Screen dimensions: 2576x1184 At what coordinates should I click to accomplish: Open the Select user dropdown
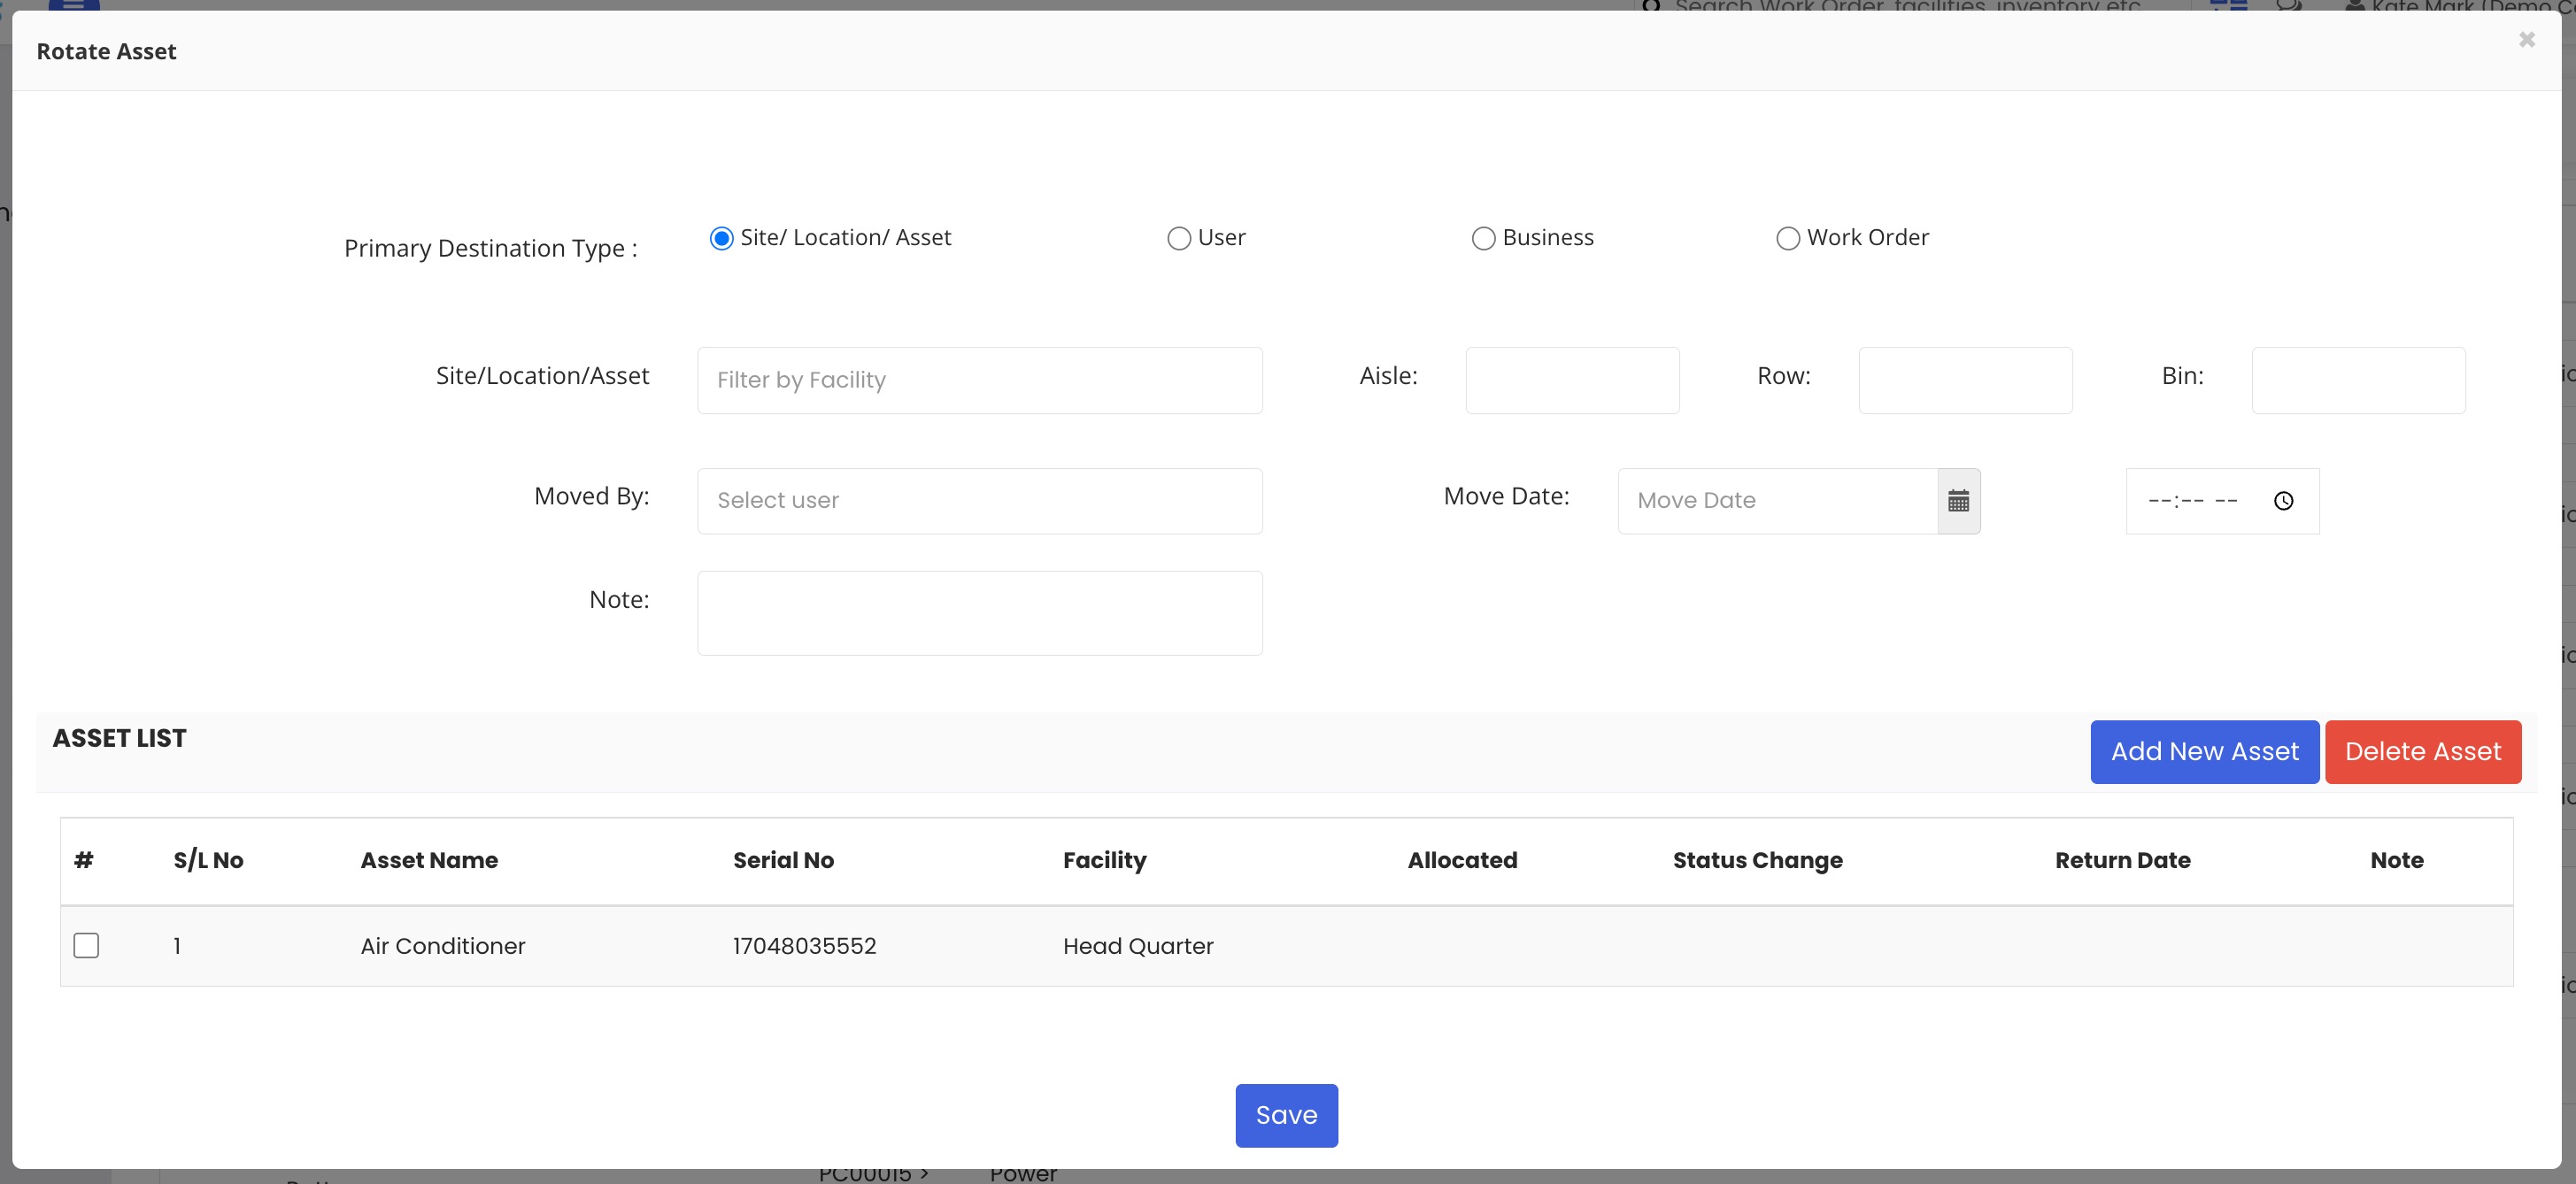click(x=979, y=501)
